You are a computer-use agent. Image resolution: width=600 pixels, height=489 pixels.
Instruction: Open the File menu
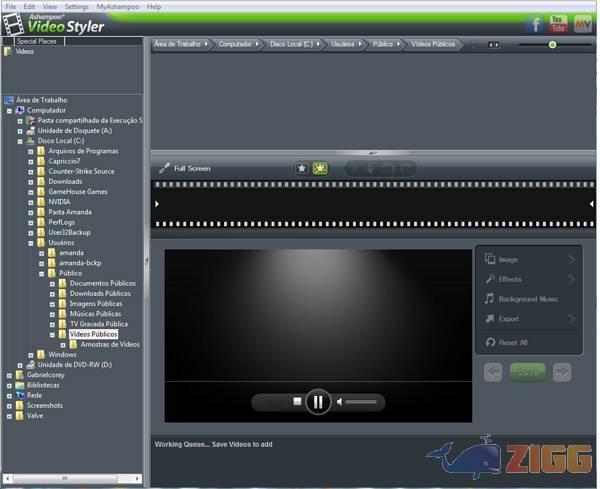tap(11, 7)
